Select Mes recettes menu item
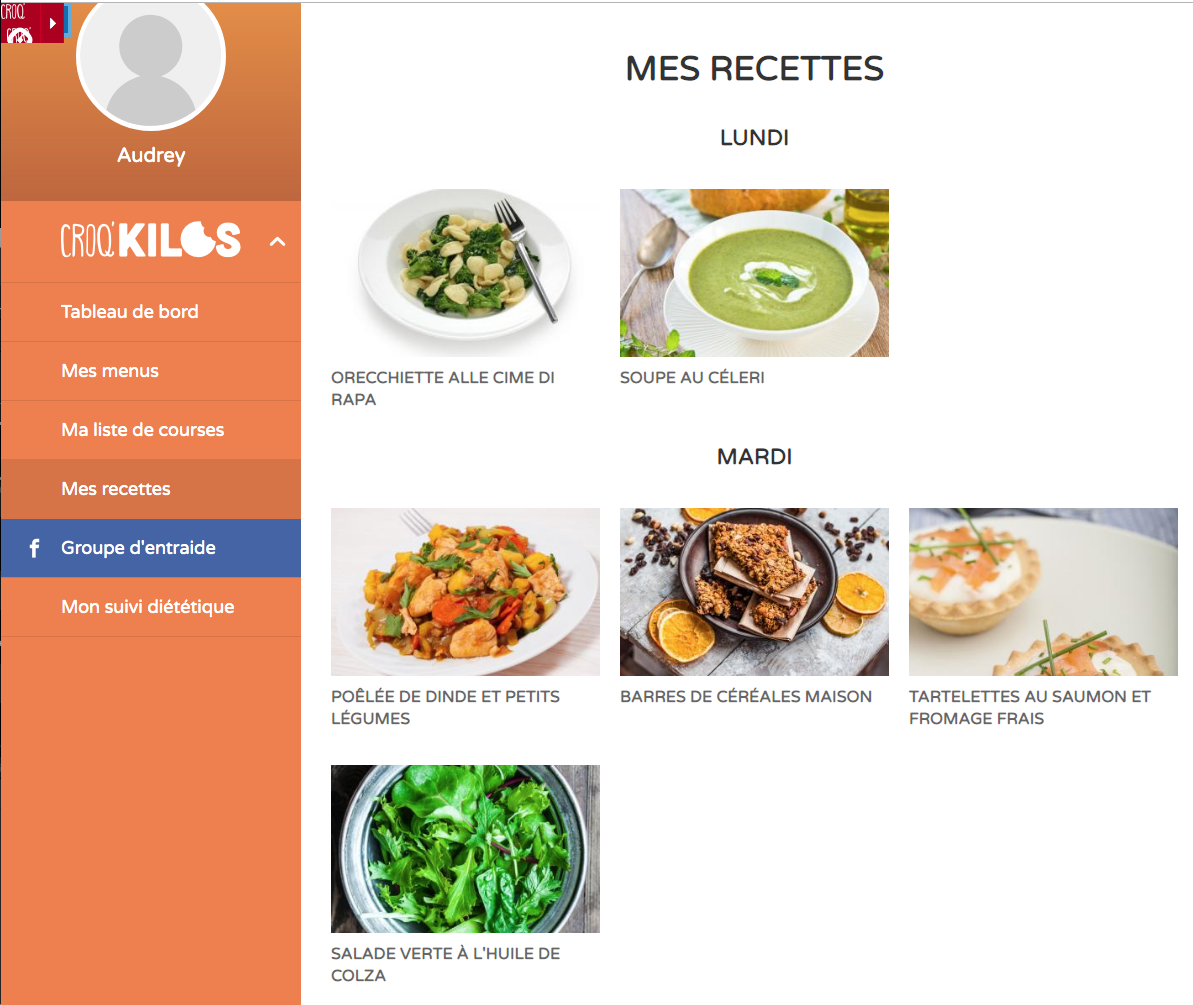 151,489
